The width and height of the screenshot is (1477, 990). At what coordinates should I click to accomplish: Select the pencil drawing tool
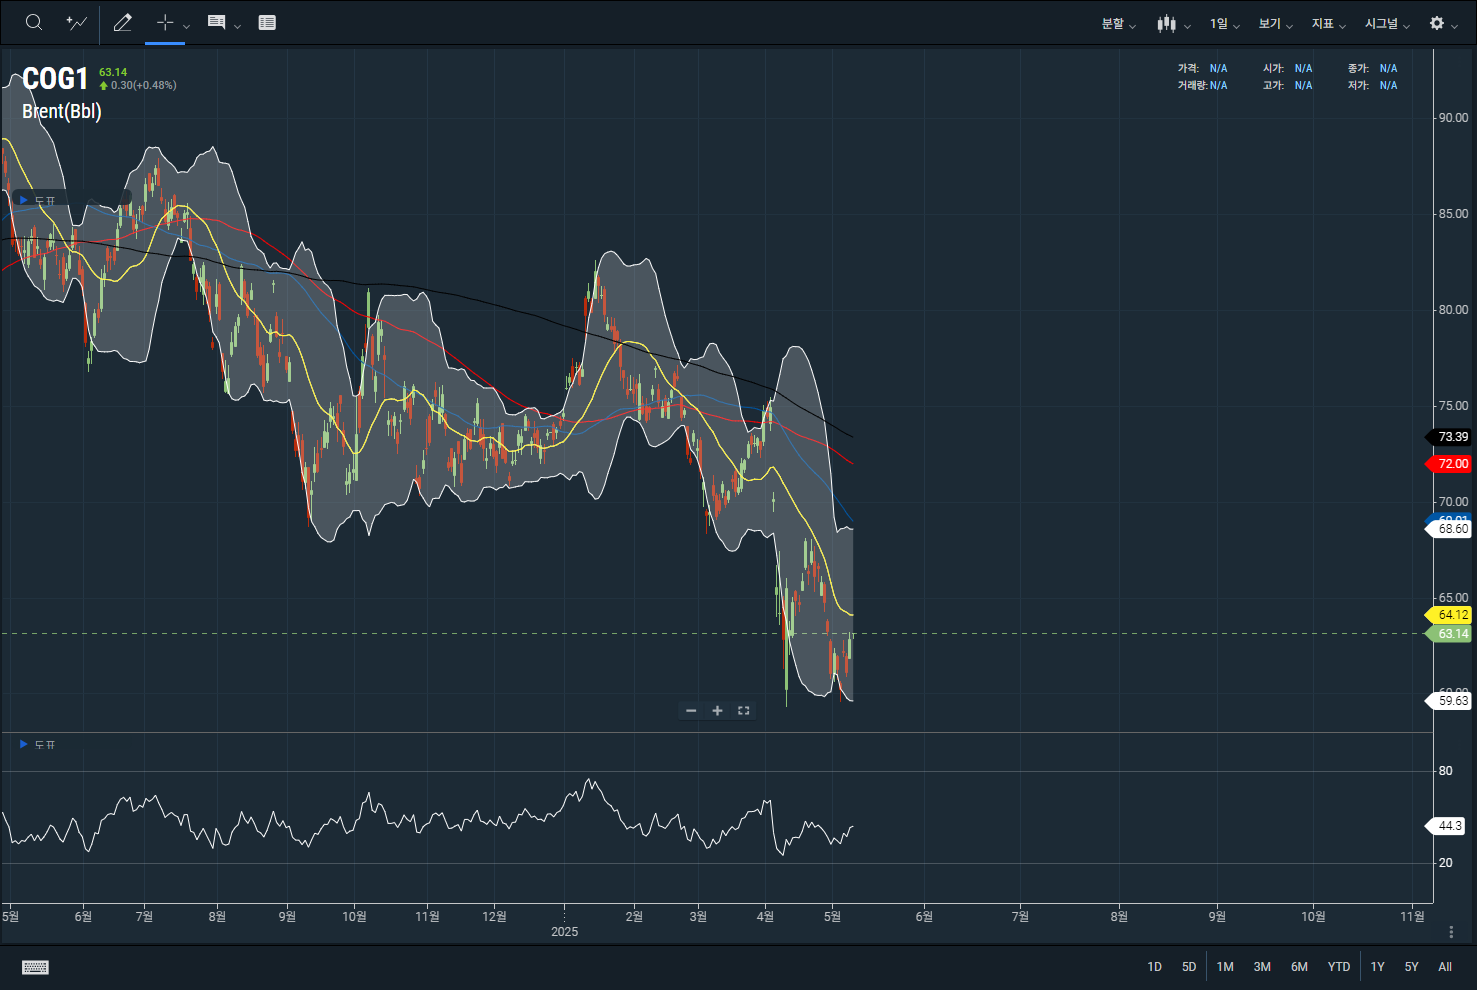[x=123, y=23]
